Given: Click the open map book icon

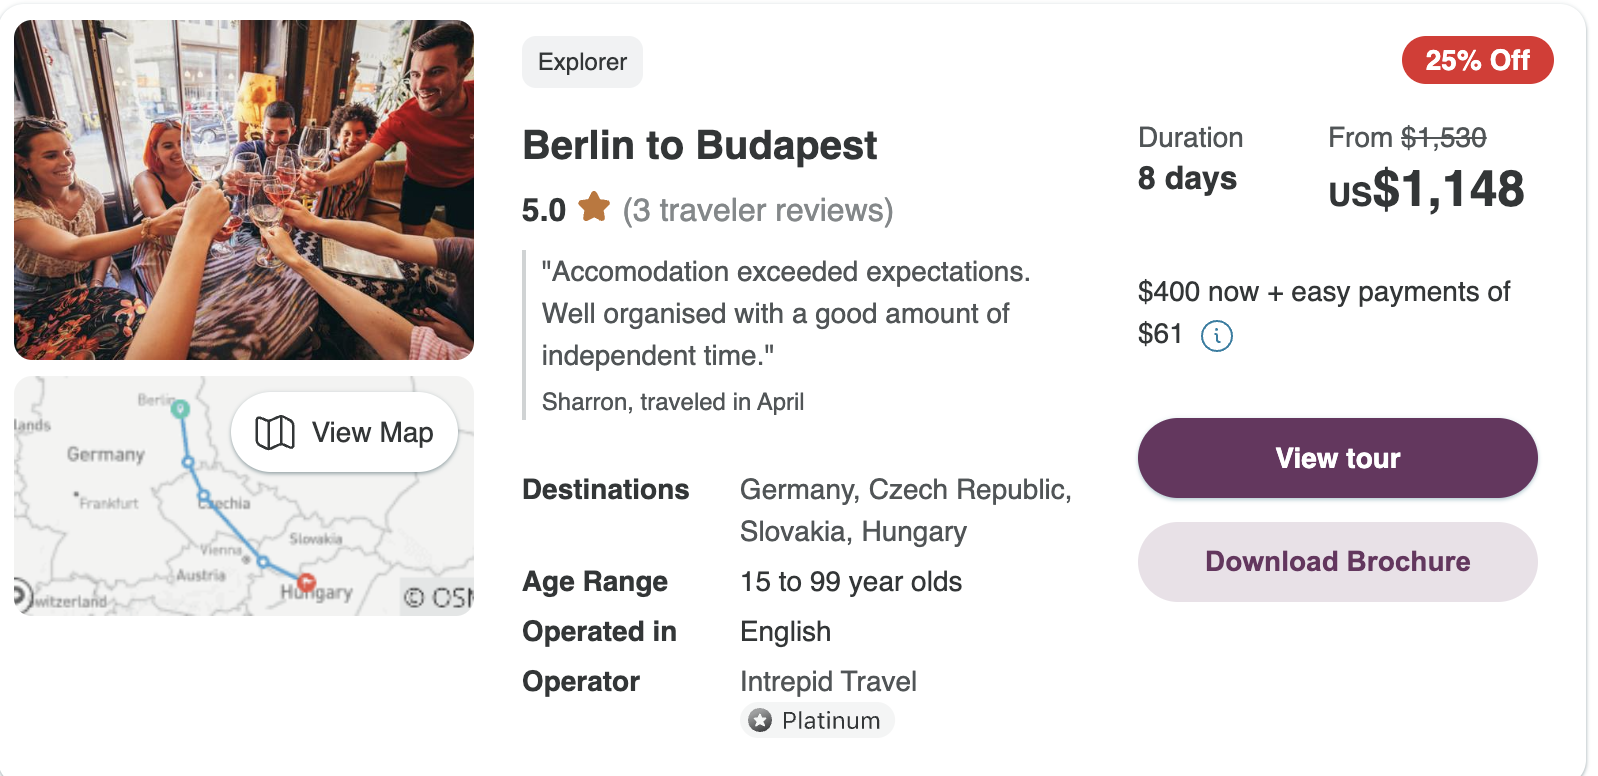Looking at the screenshot, I should click(275, 433).
